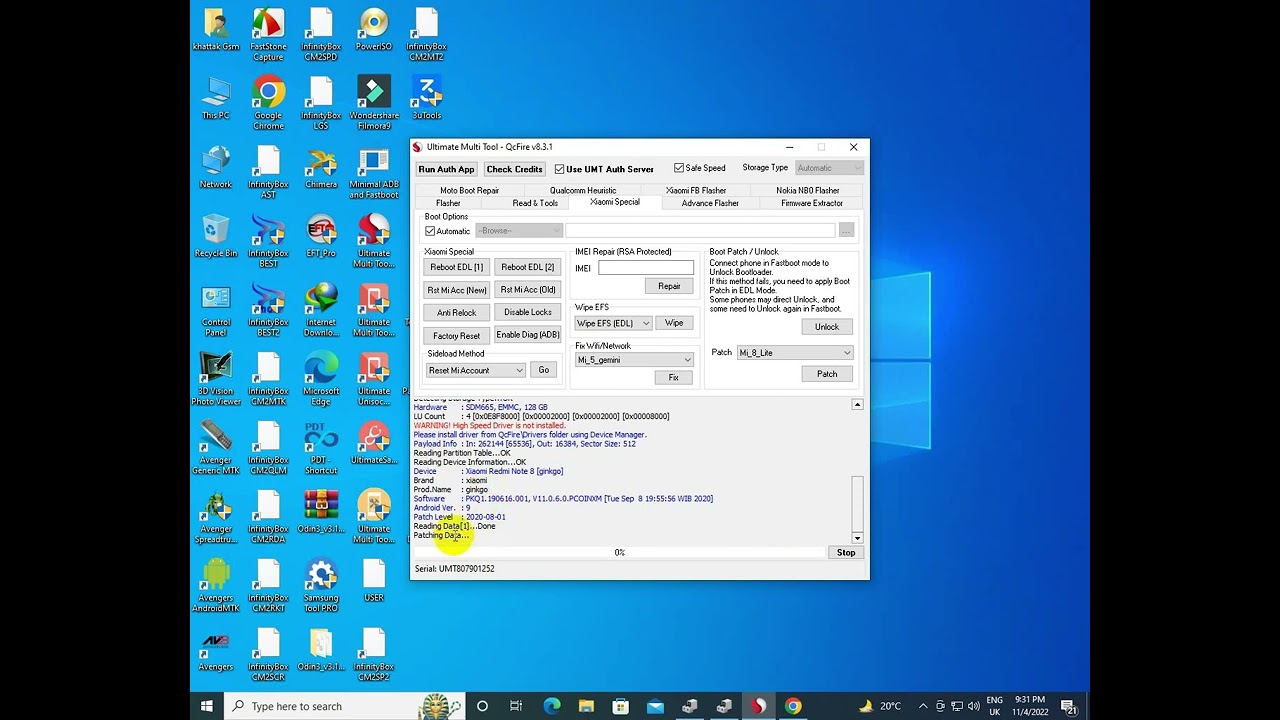Open This PC desktop icon
Screen dimensions: 1280x720
click(x=216, y=99)
